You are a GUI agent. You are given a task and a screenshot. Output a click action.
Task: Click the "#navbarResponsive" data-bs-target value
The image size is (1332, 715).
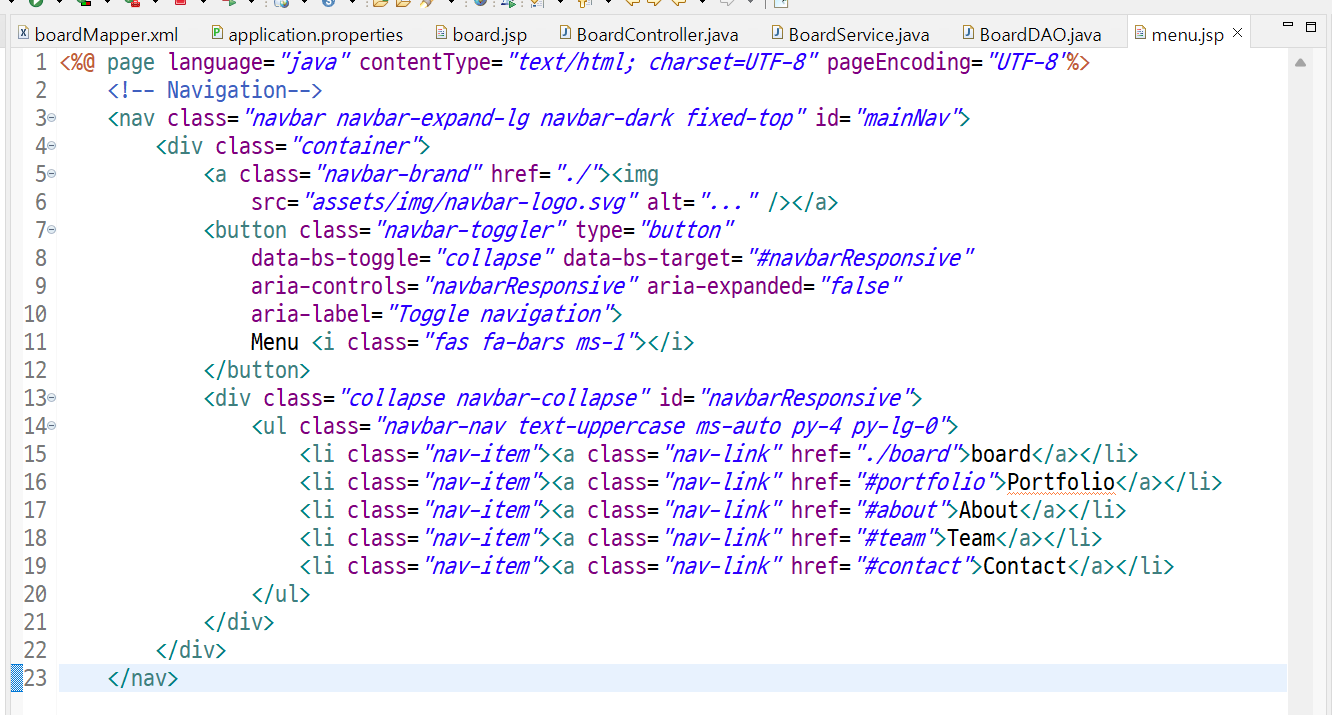click(860, 258)
